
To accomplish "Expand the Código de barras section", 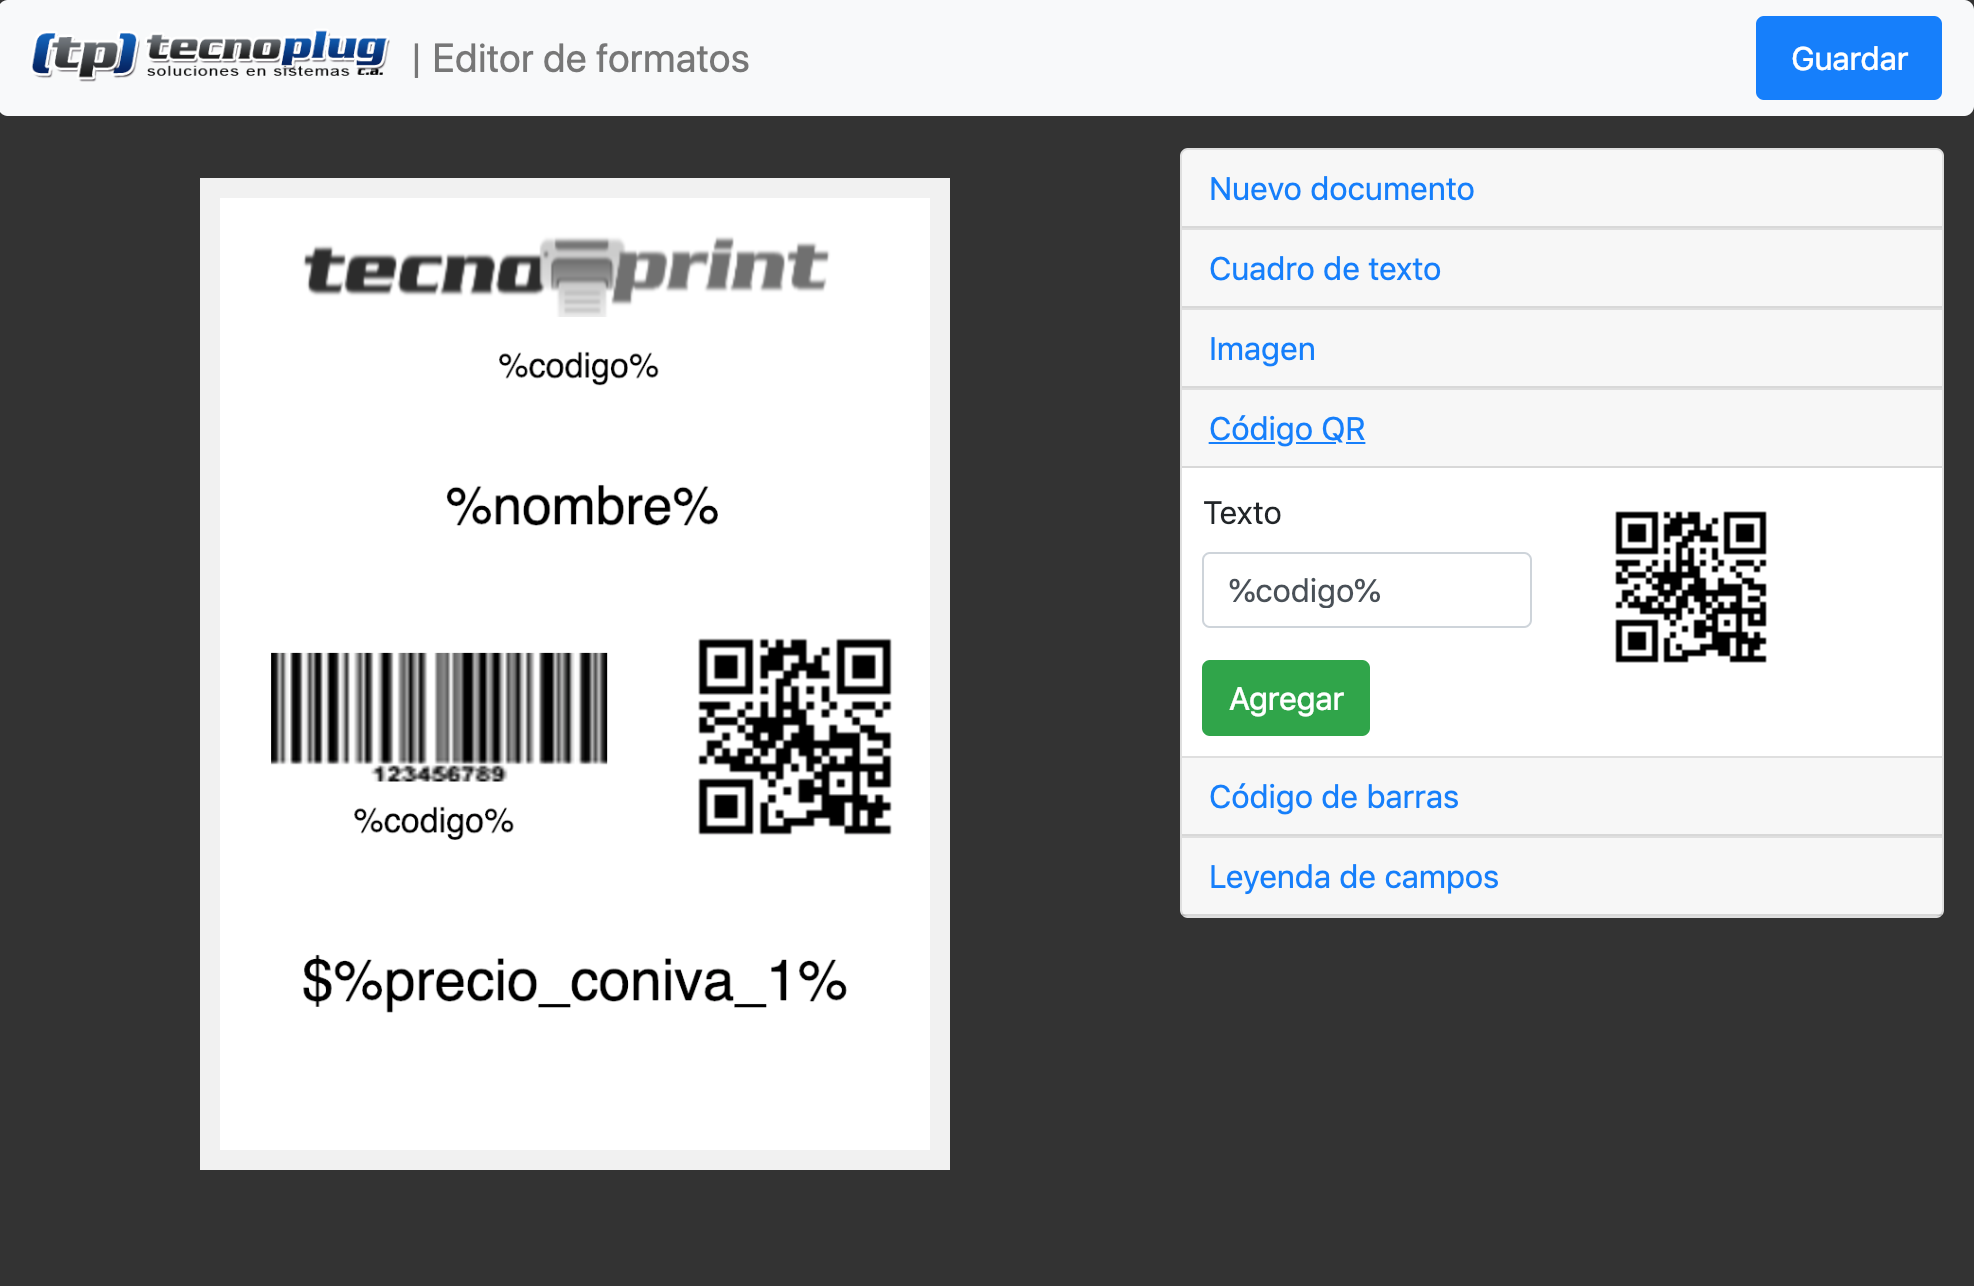I will [1333, 797].
